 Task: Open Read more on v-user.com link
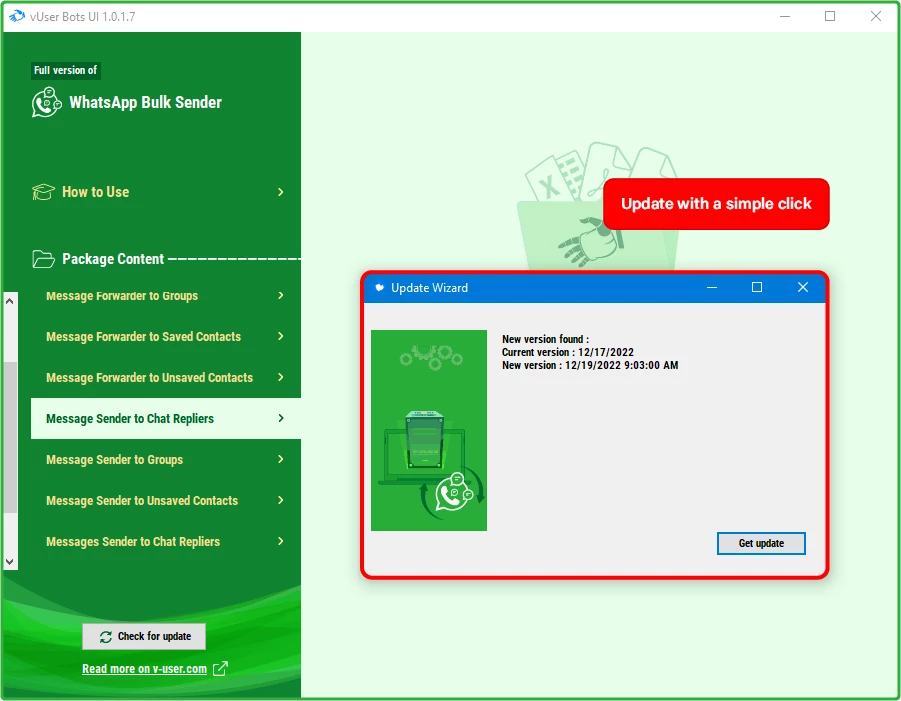point(144,669)
